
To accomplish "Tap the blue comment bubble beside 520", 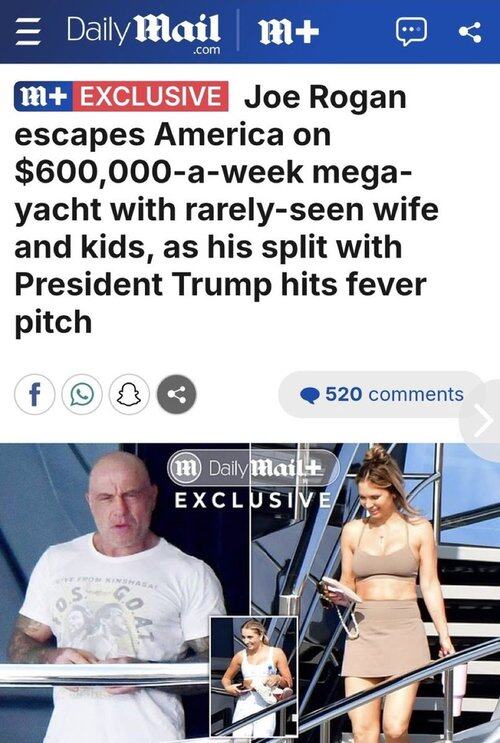I will point(310,395).
